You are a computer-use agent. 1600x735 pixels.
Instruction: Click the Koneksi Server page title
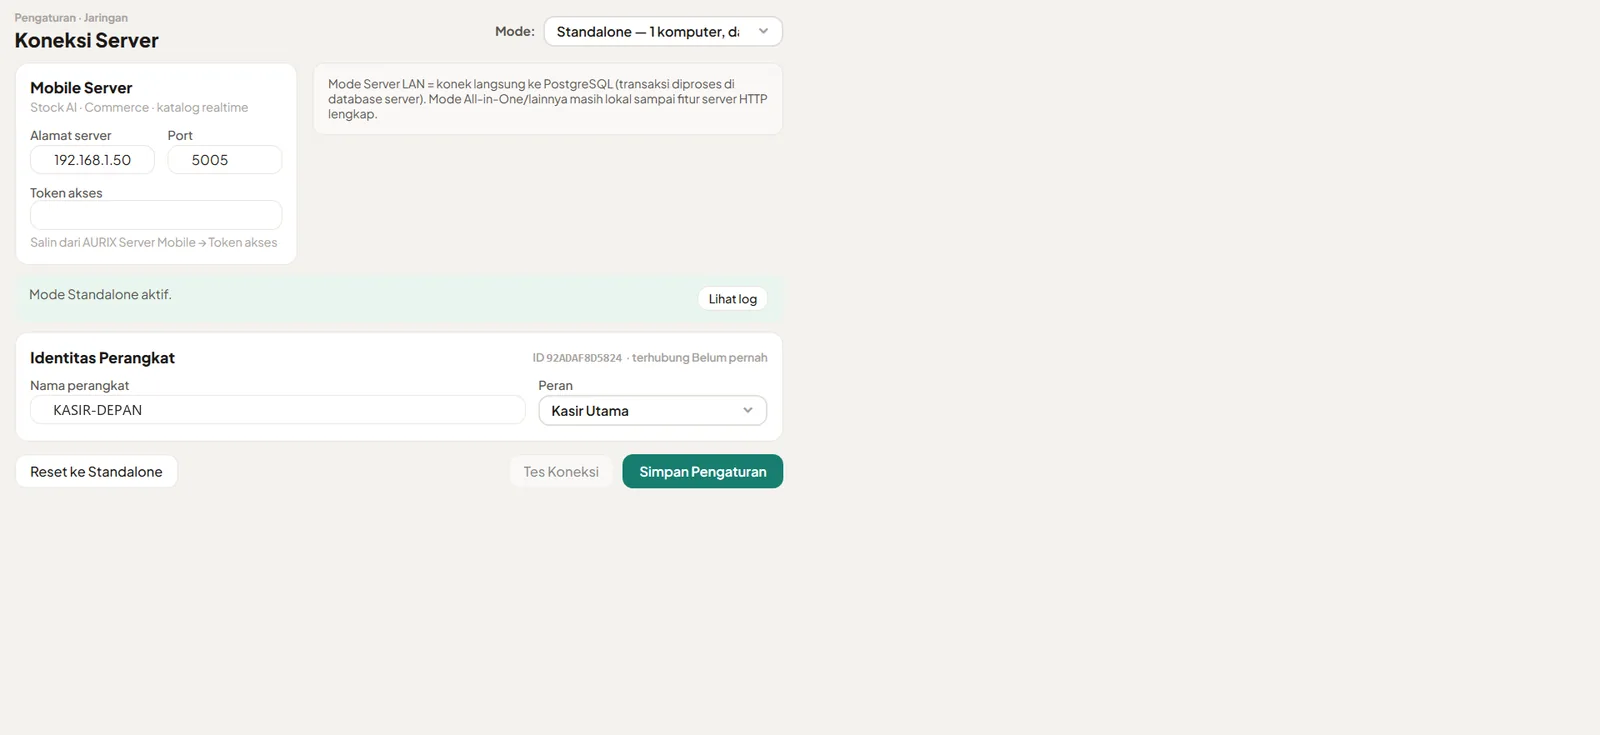click(86, 41)
